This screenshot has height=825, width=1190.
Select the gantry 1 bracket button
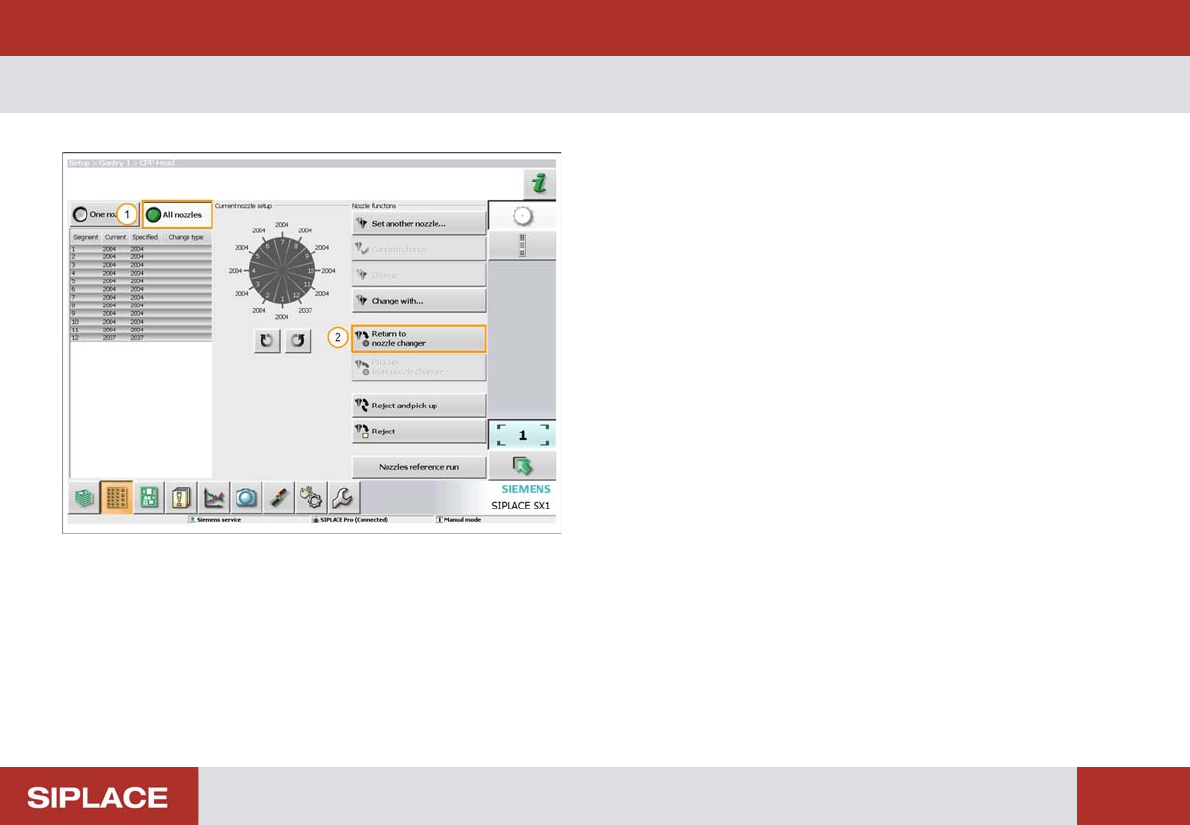pyautogui.click(x=522, y=436)
